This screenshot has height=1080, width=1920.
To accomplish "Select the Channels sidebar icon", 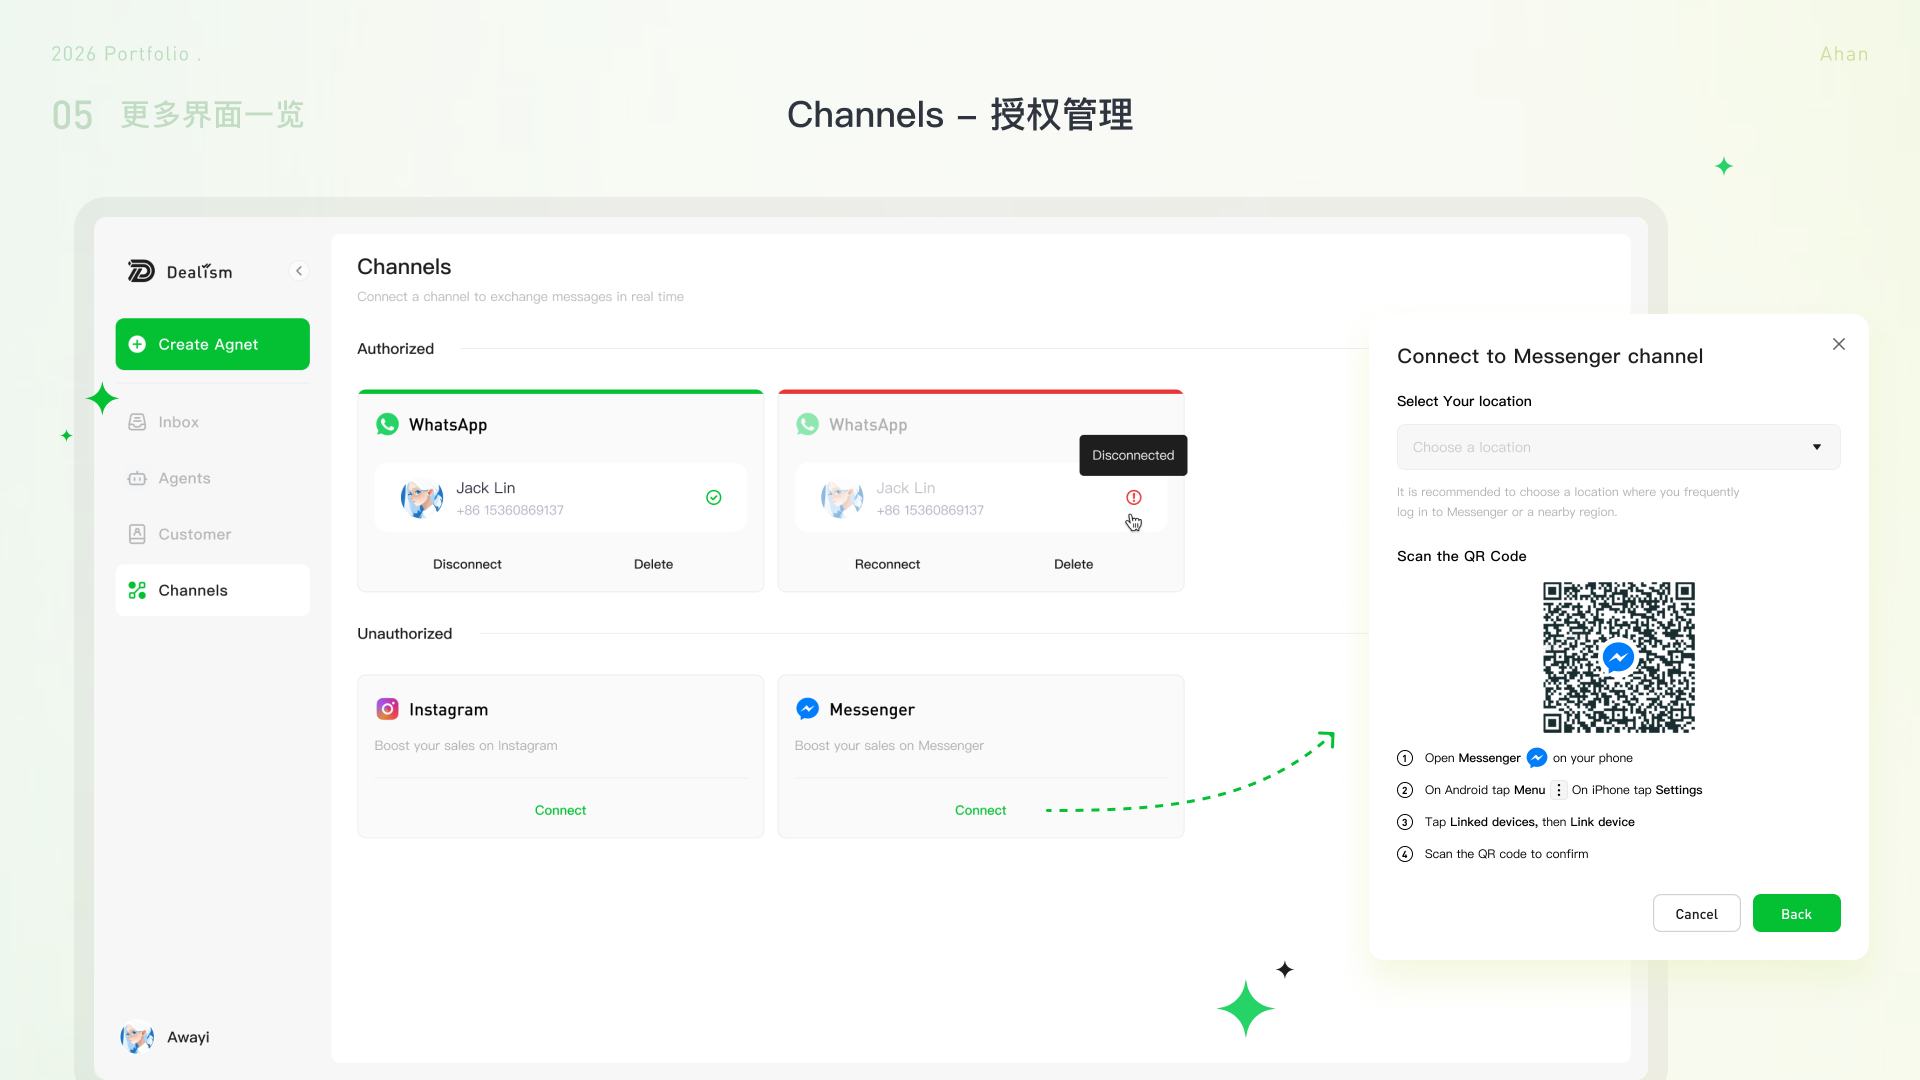I will 137,590.
